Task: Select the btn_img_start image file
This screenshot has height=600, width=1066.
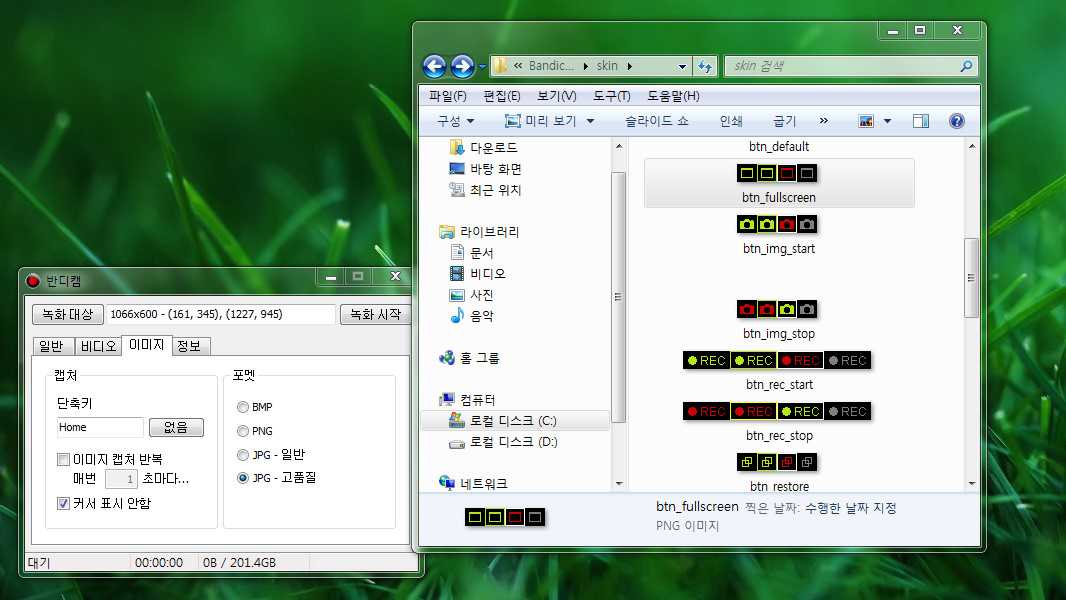Action: click(x=779, y=234)
